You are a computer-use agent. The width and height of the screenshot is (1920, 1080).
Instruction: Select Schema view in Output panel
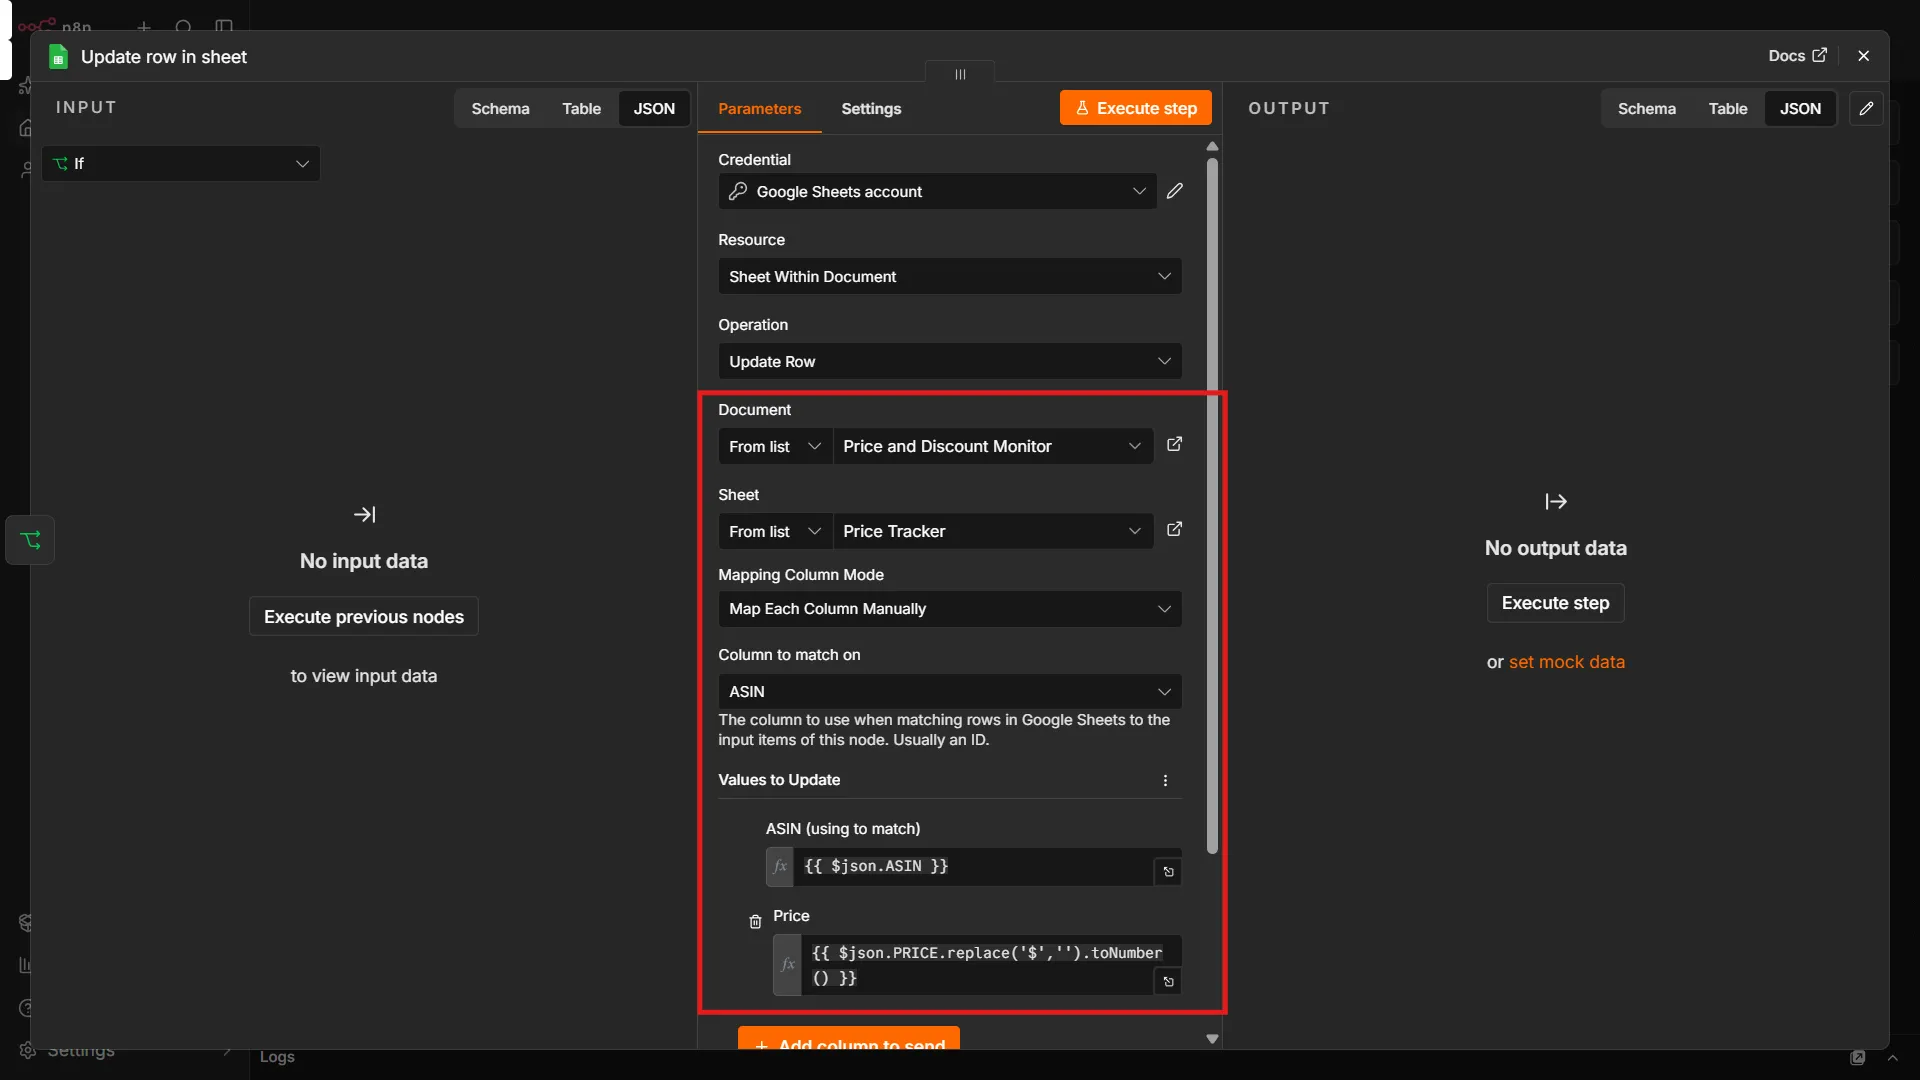pos(1647,108)
